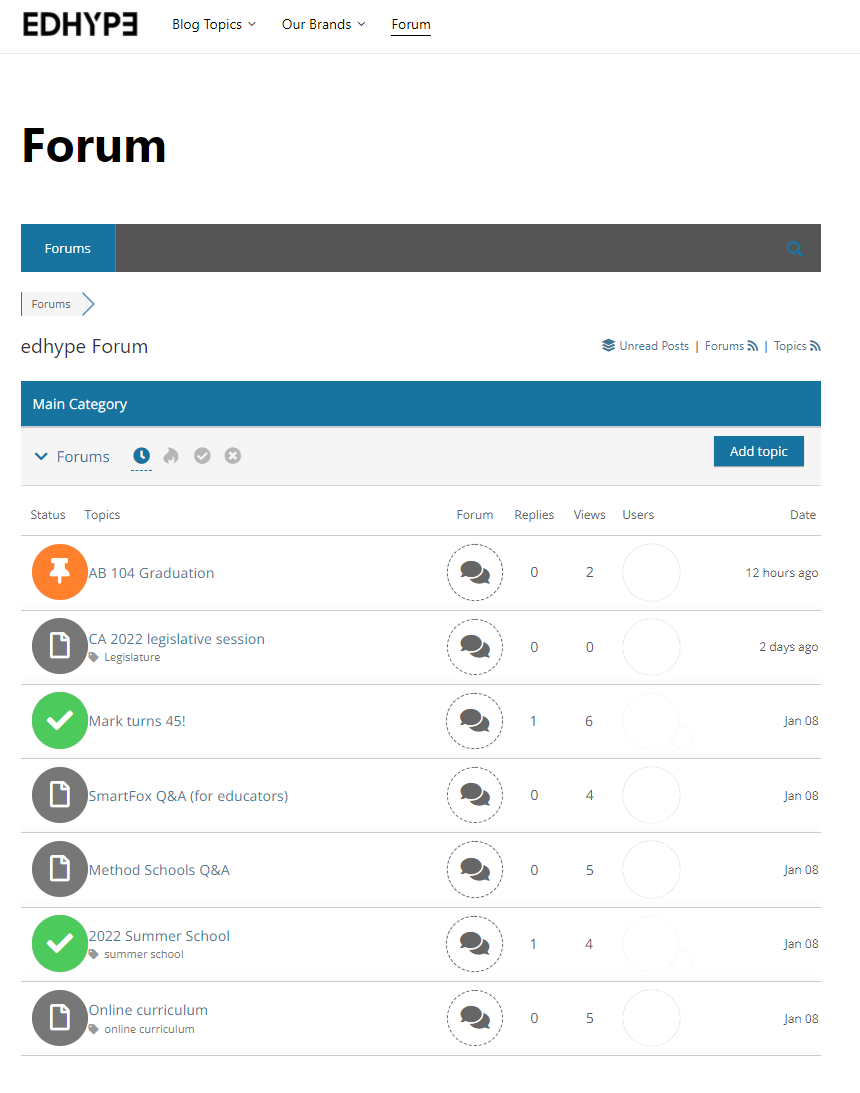Open the Blog Topics dropdown
Screen dimensions: 860x1093
point(213,24)
